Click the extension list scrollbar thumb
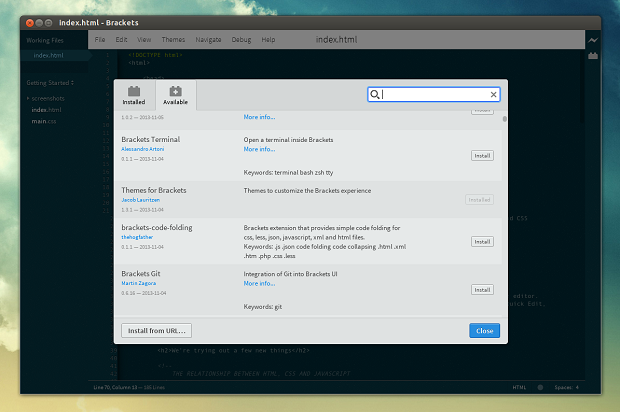This screenshot has width=620, height=412. tap(505, 119)
